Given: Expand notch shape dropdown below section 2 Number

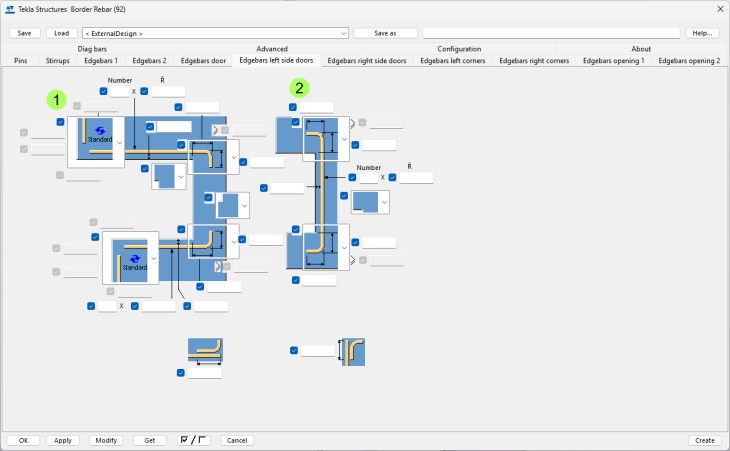Looking at the screenshot, I should (x=384, y=202).
